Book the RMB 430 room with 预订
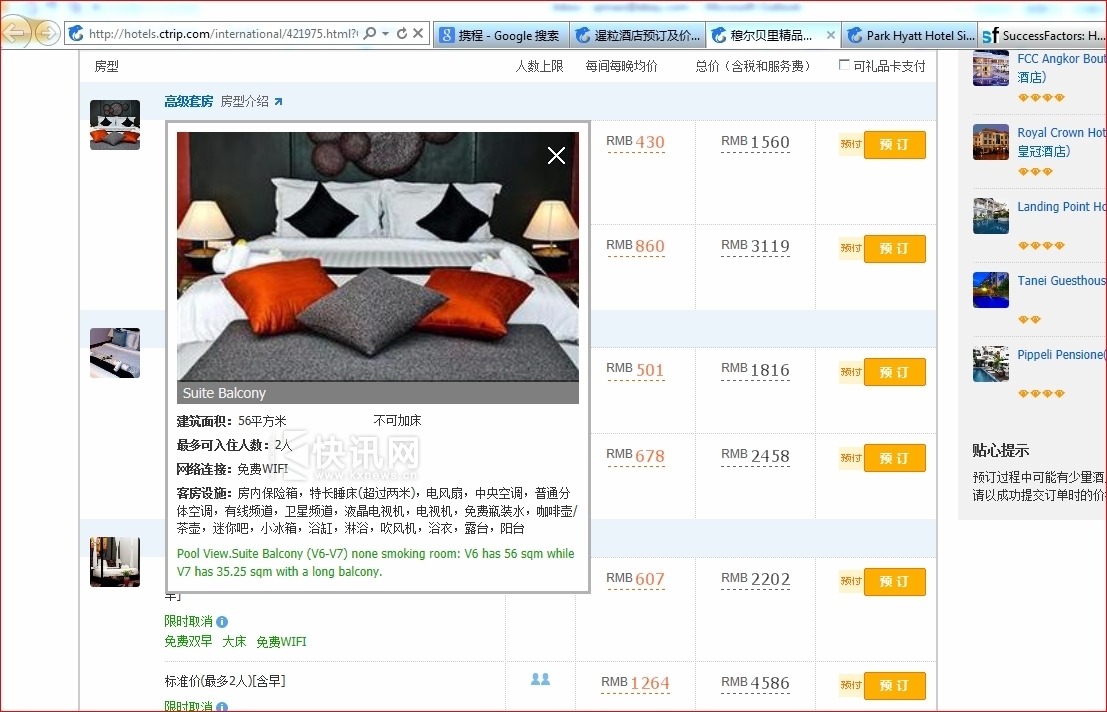 pyautogui.click(x=894, y=145)
